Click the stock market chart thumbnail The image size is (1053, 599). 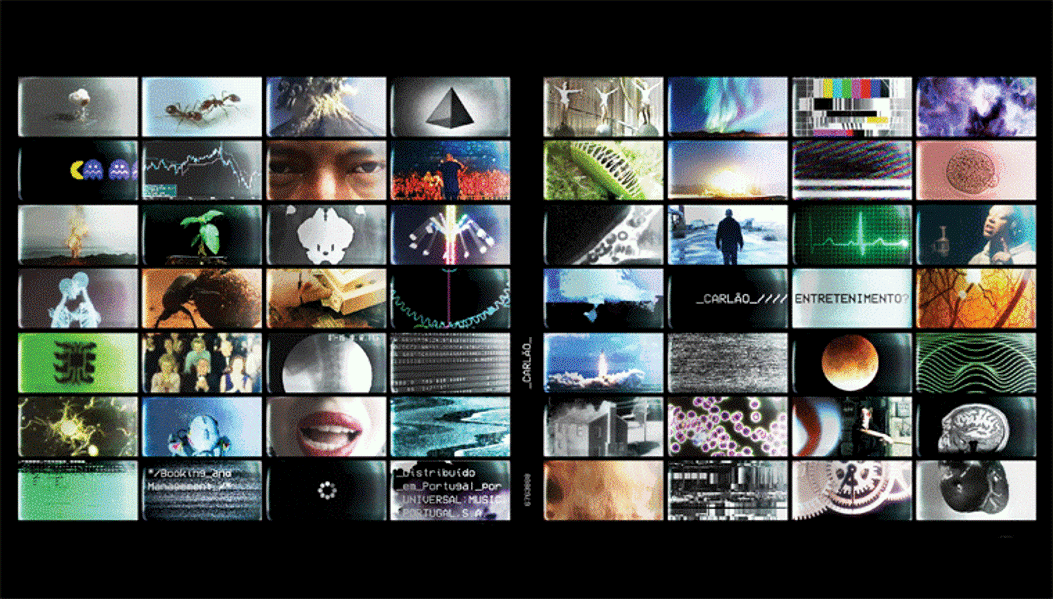[x=202, y=170]
